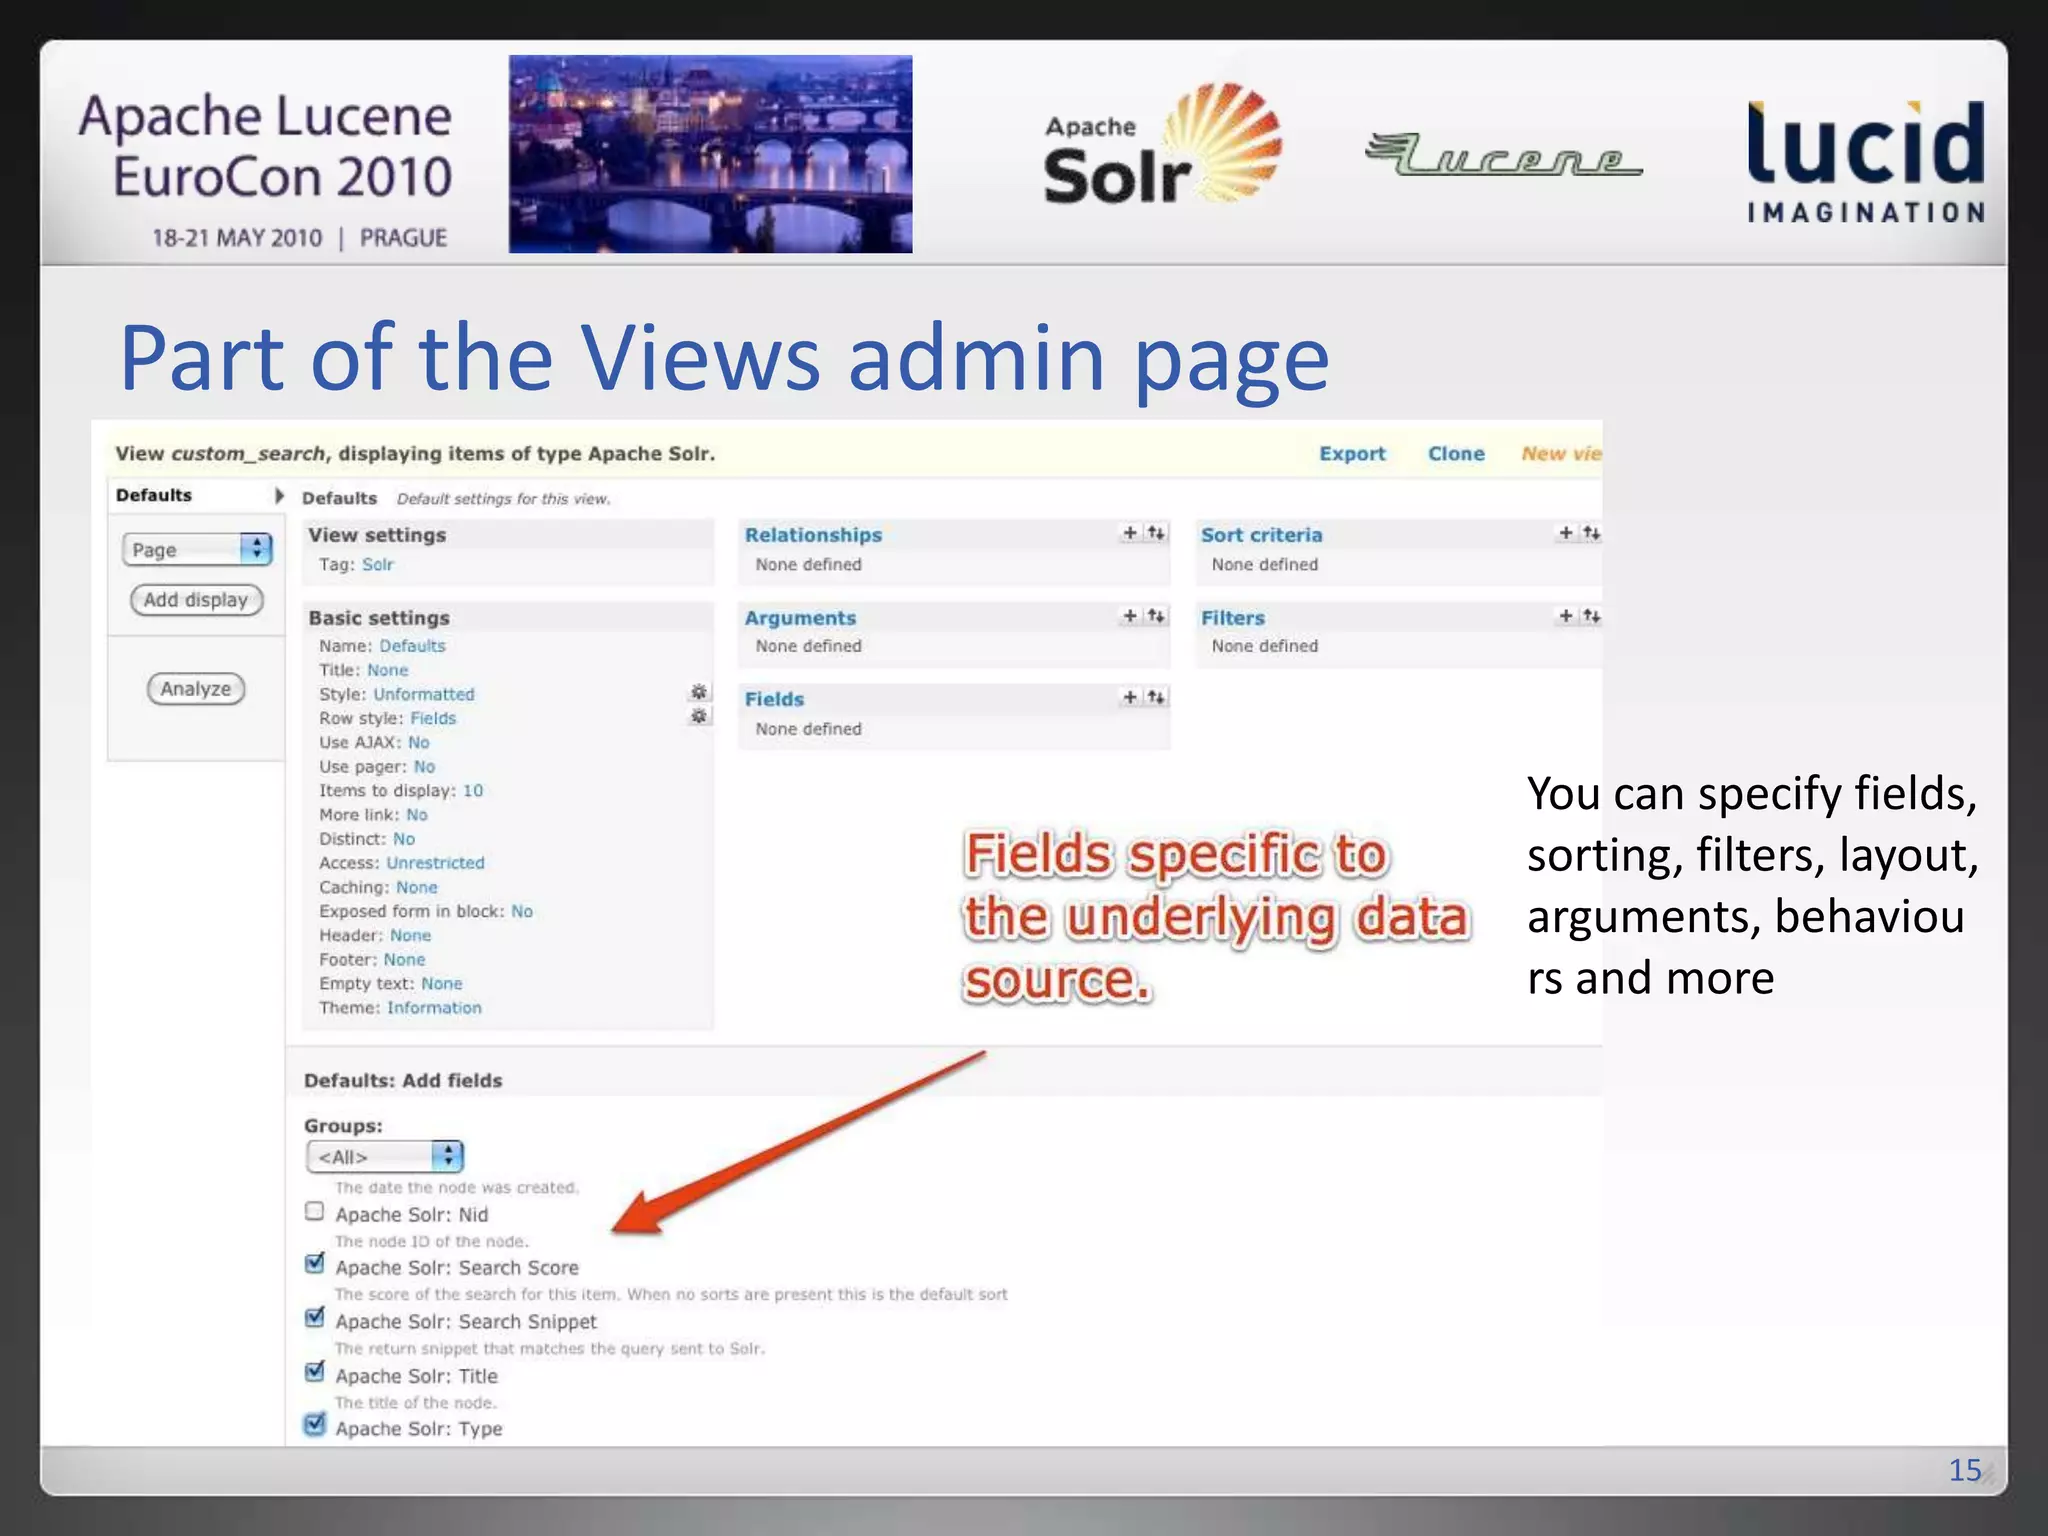Add a new Argument with plus icon

[1130, 616]
